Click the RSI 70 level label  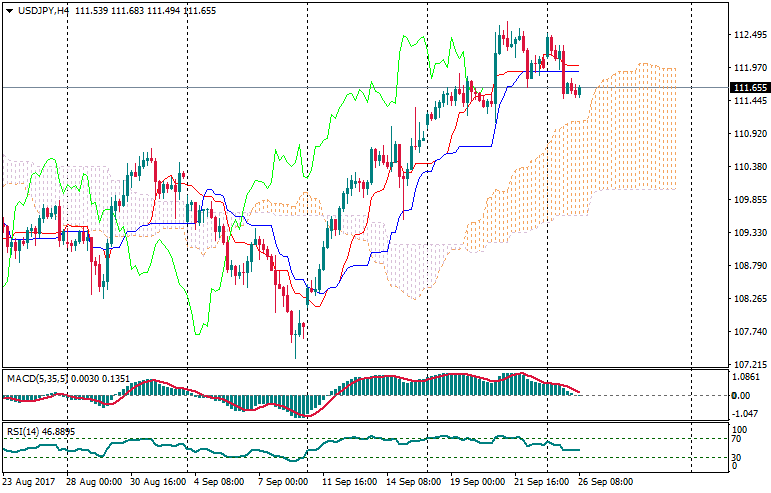[738, 438]
